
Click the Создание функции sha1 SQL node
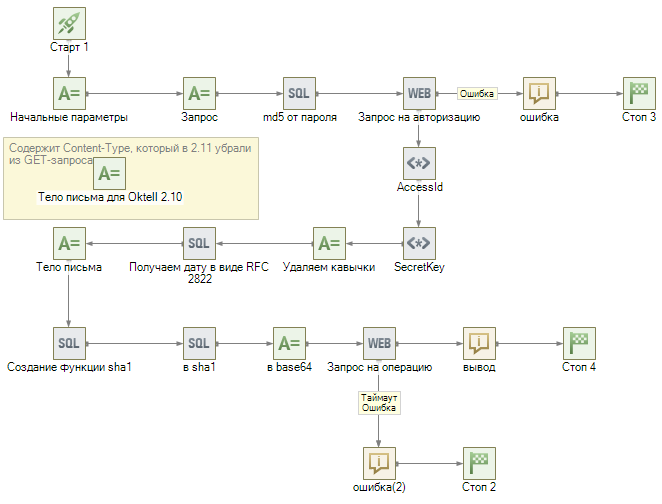pos(69,343)
